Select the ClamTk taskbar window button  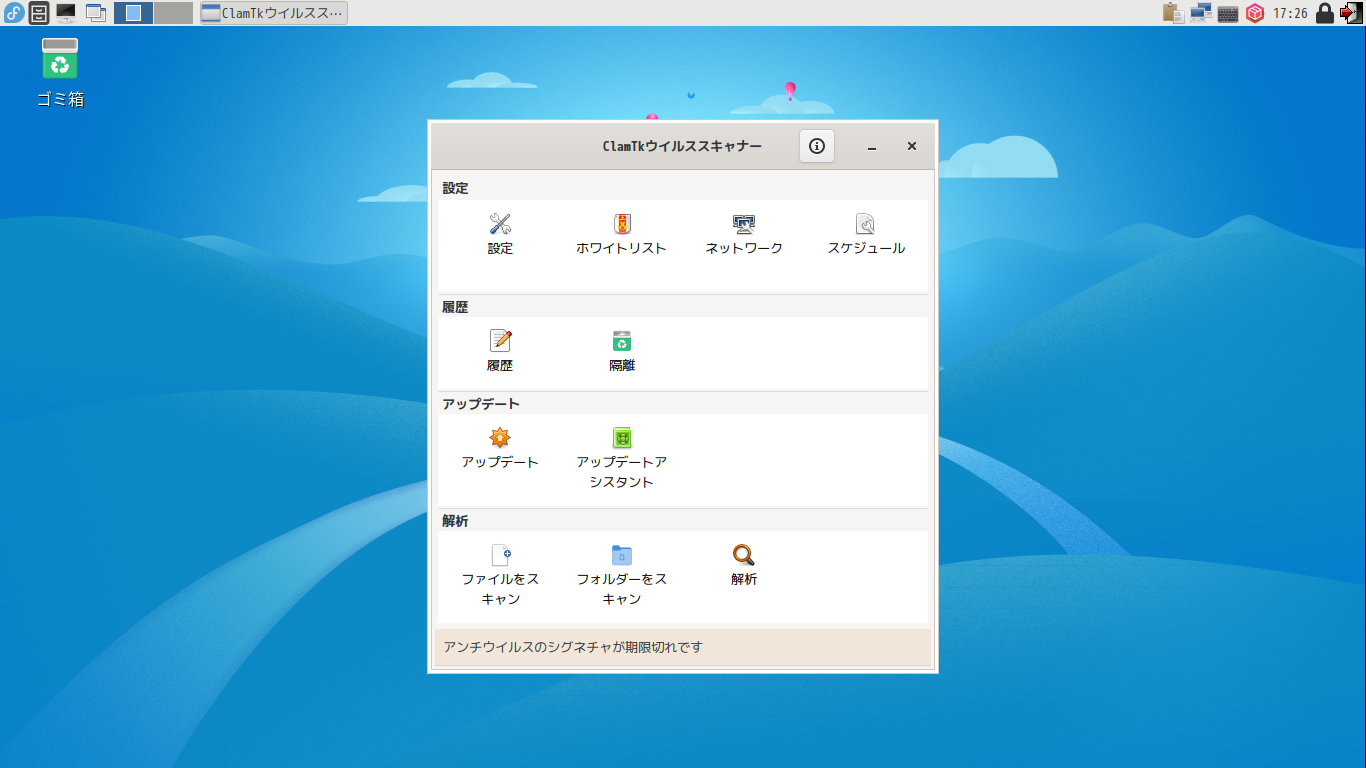pyautogui.click(x=274, y=13)
